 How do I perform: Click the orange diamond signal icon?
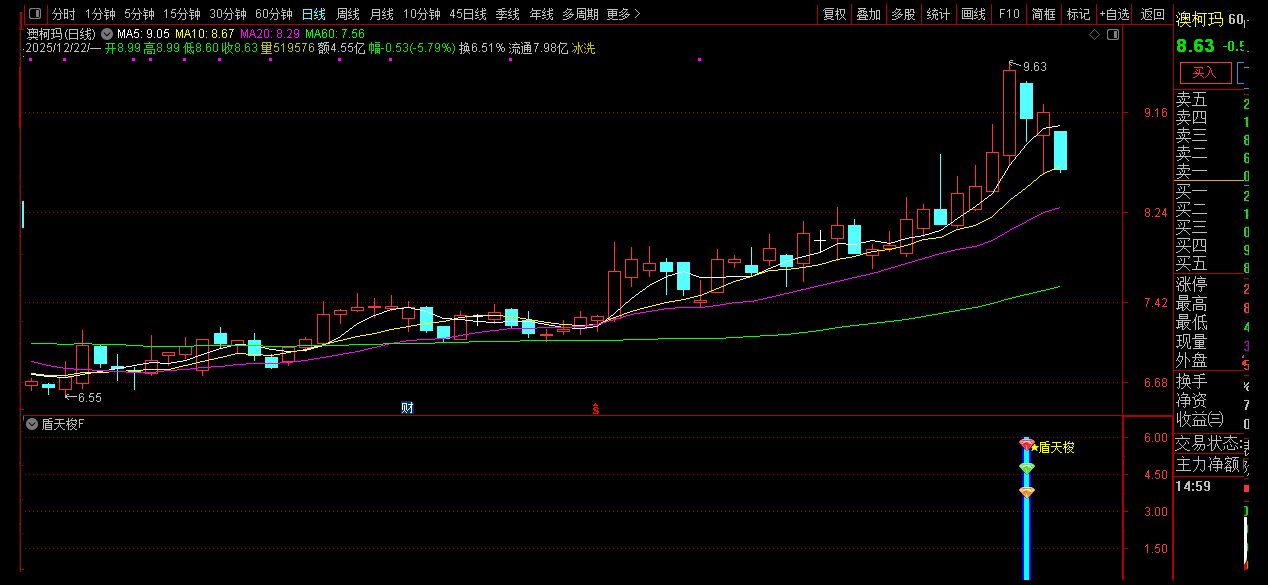point(1027,492)
